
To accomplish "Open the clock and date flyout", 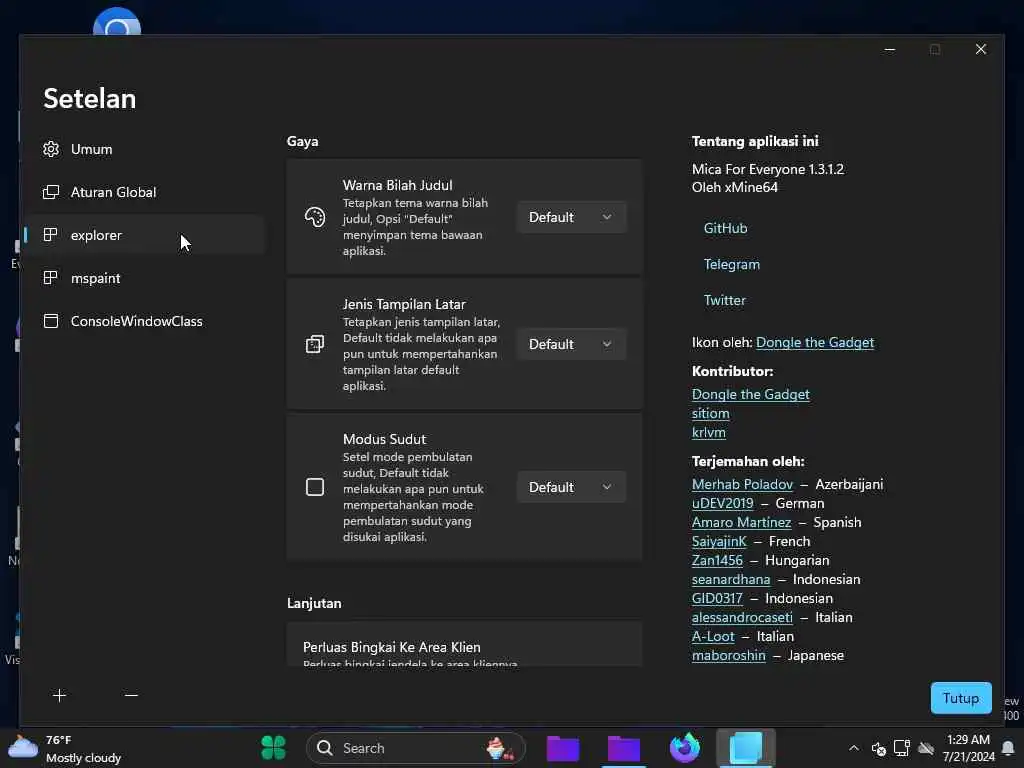I will 968,748.
